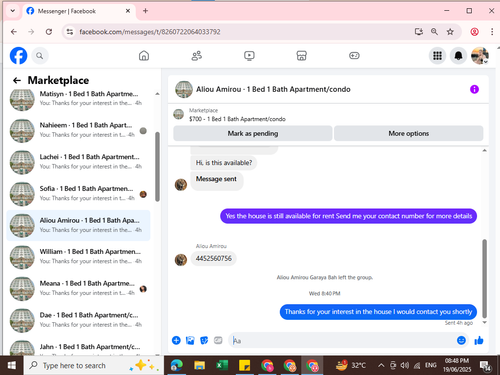
Task: Click the purple 'Yes the house is still available' message
Action: pyautogui.click(x=349, y=216)
